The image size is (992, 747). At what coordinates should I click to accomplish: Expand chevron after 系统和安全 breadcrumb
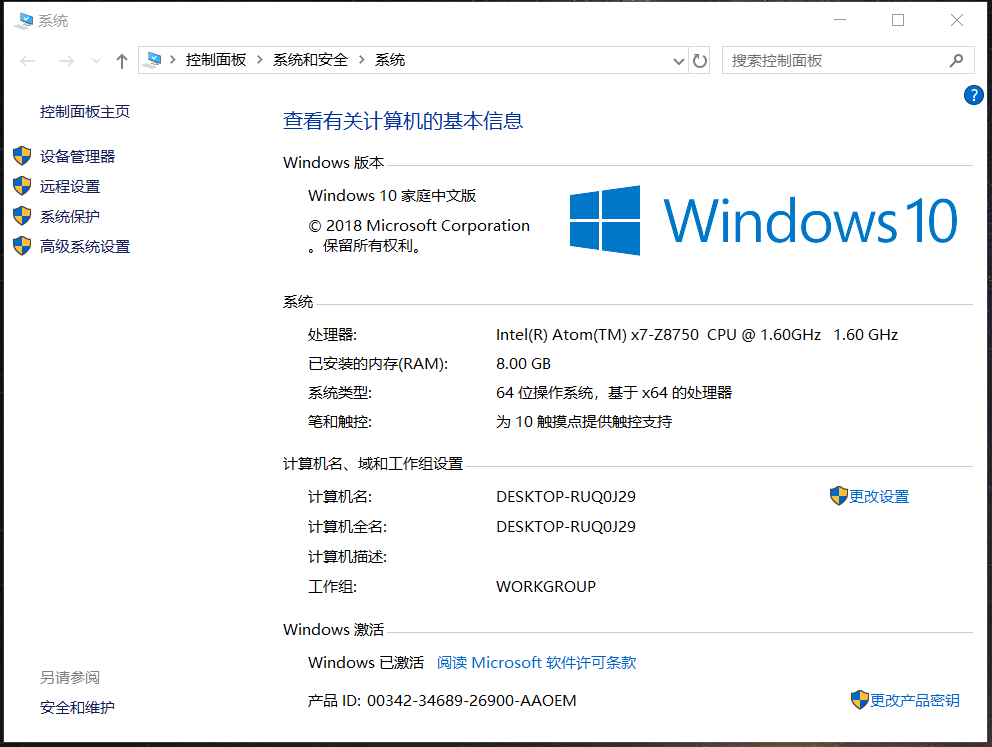(x=362, y=60)
